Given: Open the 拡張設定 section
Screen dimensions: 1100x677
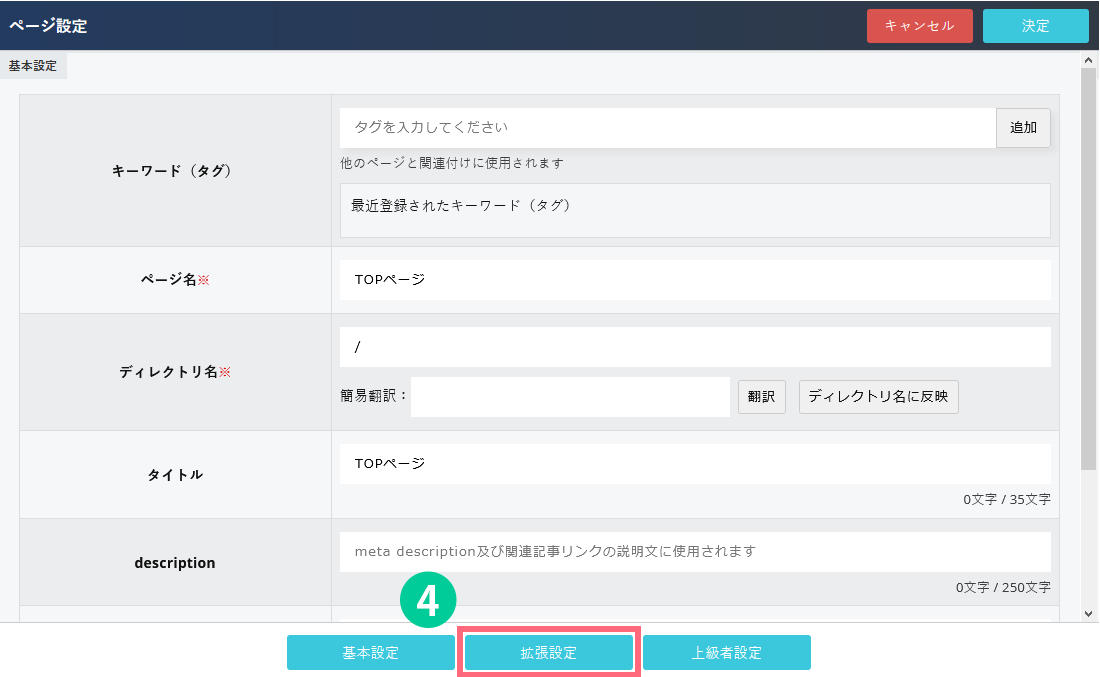Looking at the screenshot, I should pyautogui.click(x=548, y=653).
